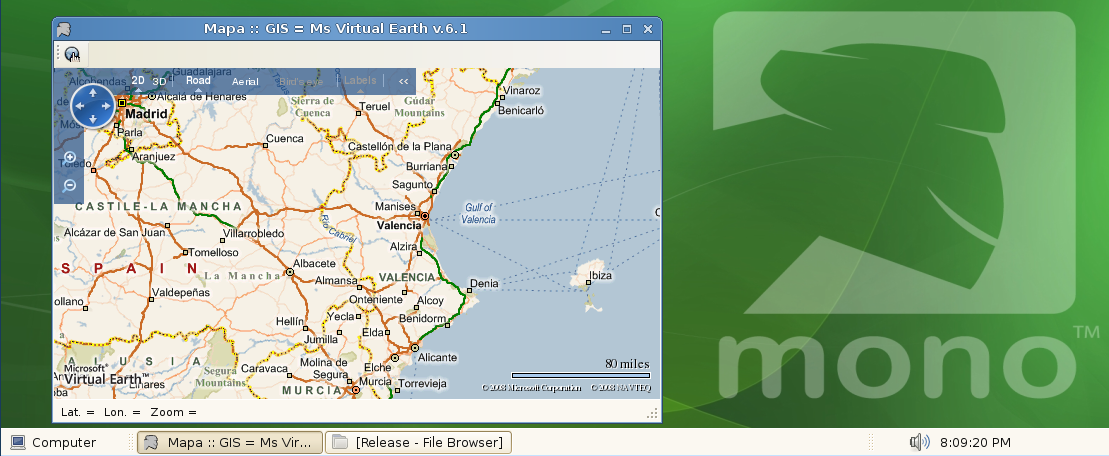Click the Vinaroz label

521,90
